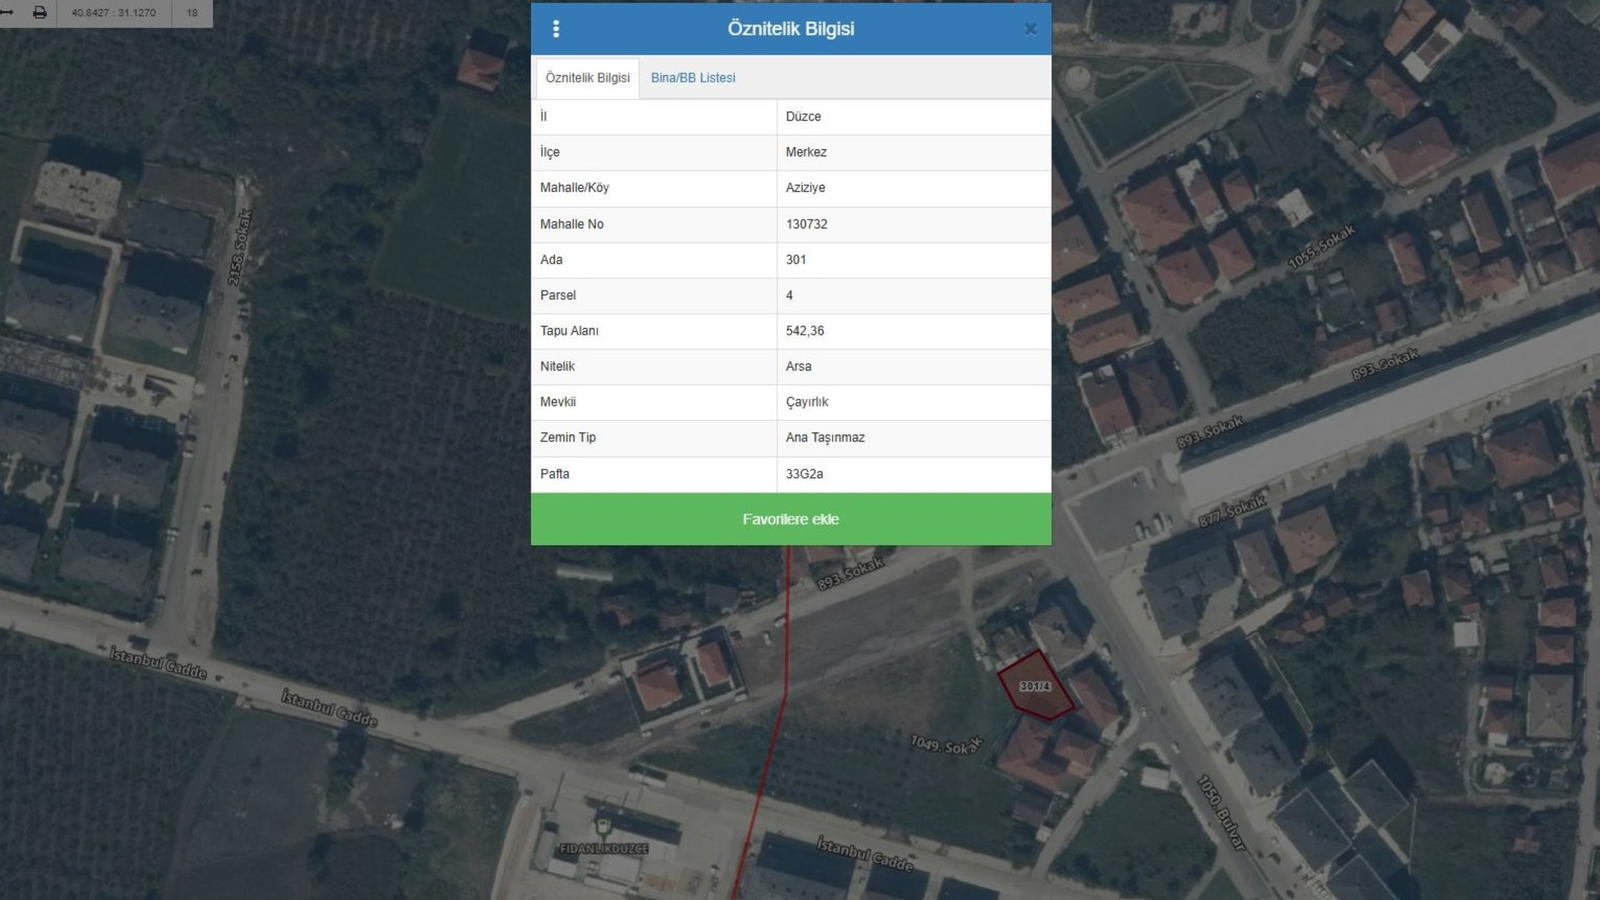Click the 2158. Sokak street label
Viewport: 1600px width, 900px height.
(x=240, y=247)
